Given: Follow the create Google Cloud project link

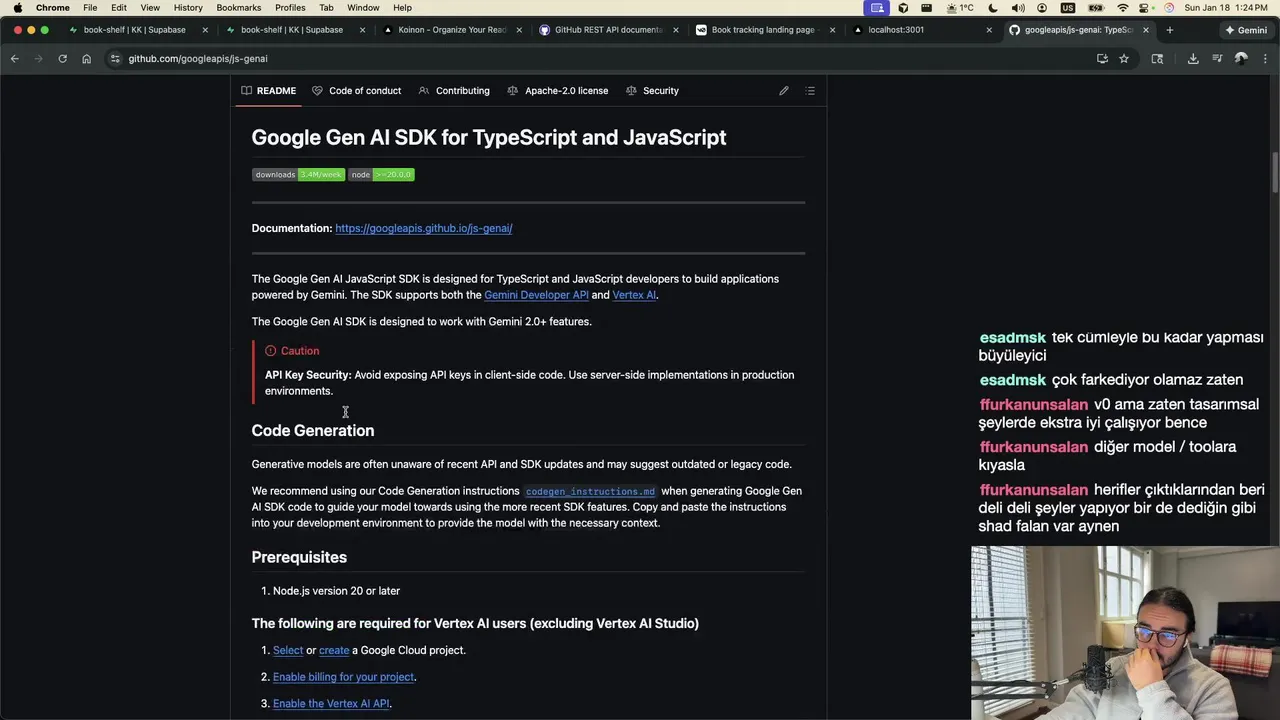Looking at the screenshot, I should click(334, 650).
